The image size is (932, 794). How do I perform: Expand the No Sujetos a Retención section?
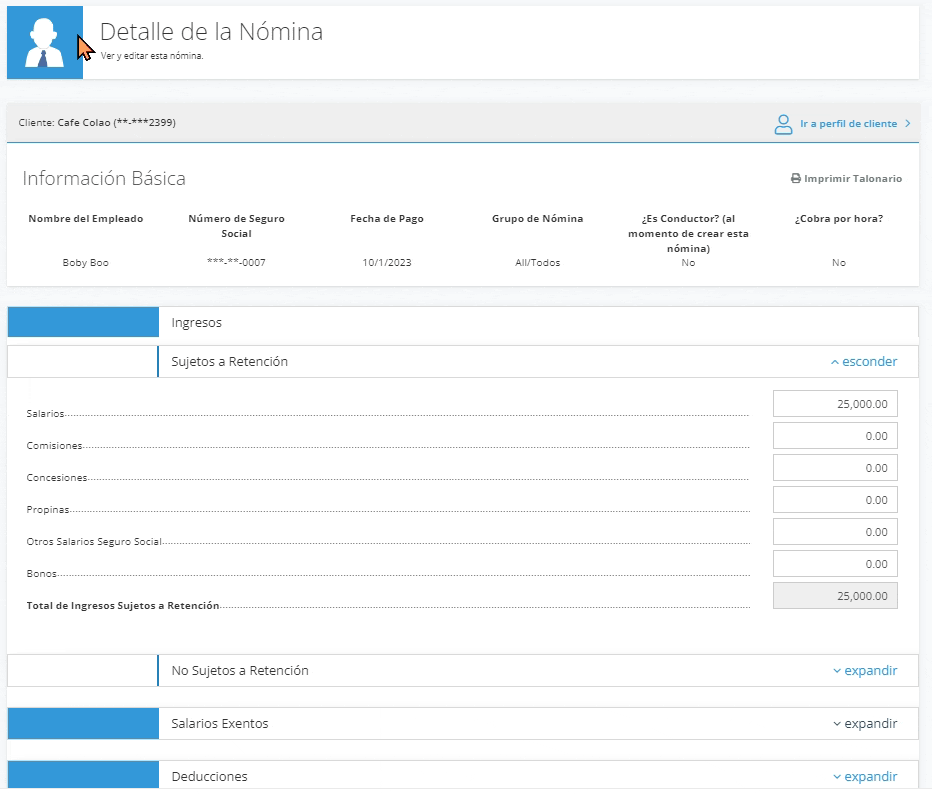[x=865, y=670]
